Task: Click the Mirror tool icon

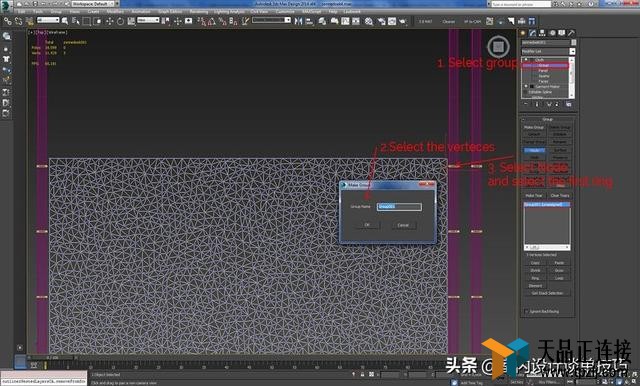Action: point(298,21)
